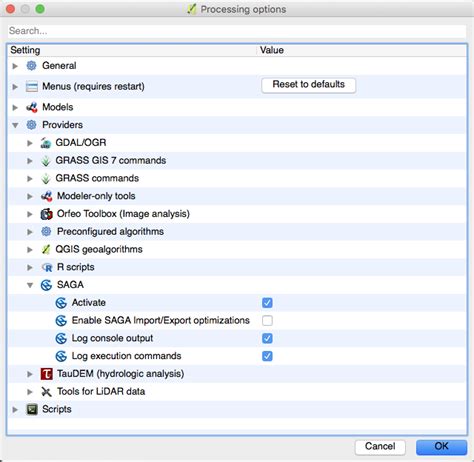Viewport: 474px width, 462px height.
Task: Toggle Log execution commands checkbox
Action: (x=267, y=356)
